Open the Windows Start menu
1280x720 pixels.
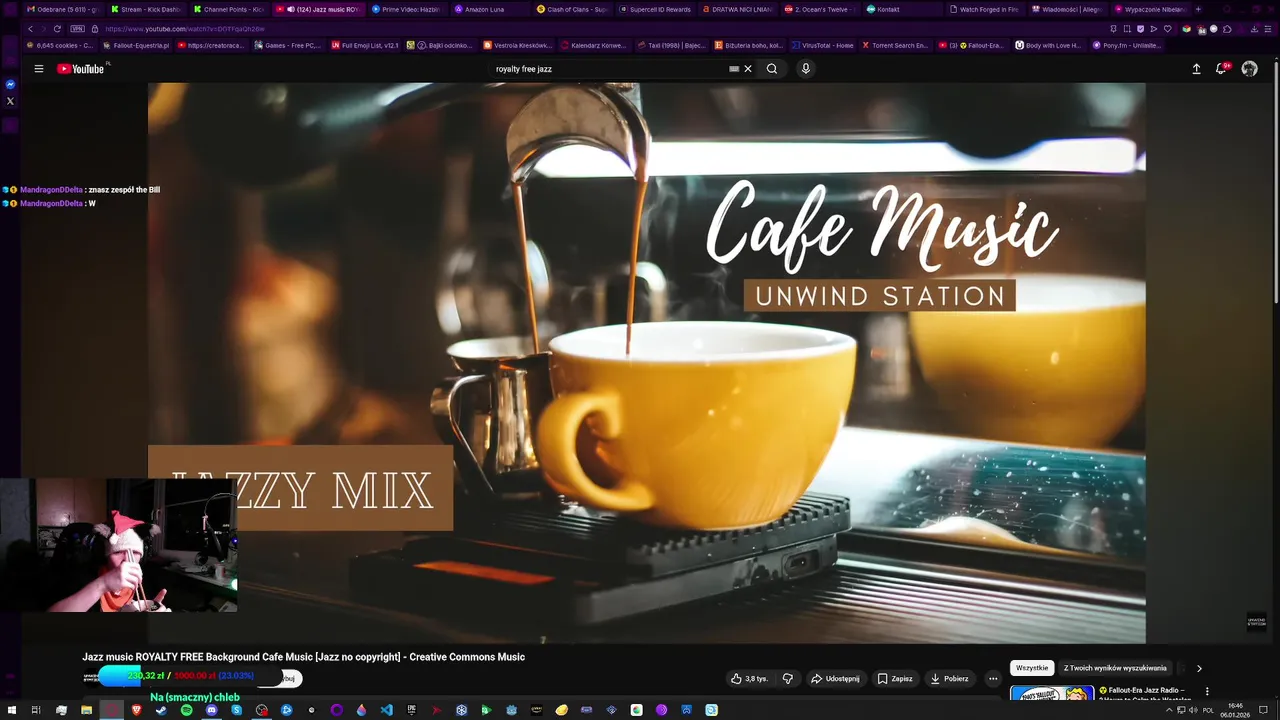[x=10, y=710]
